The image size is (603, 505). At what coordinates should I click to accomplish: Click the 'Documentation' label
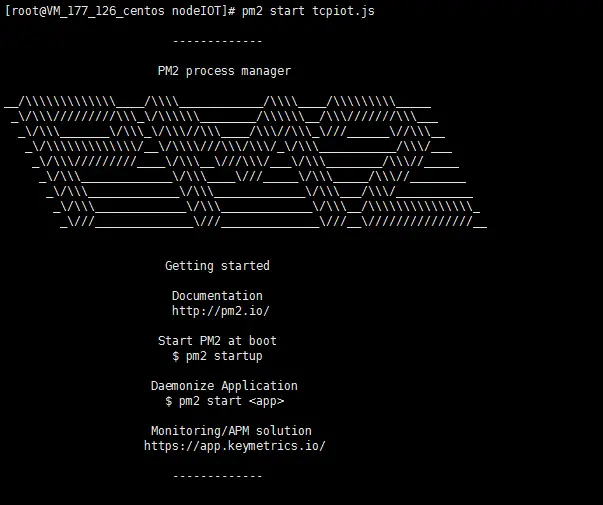coord(217,296)
